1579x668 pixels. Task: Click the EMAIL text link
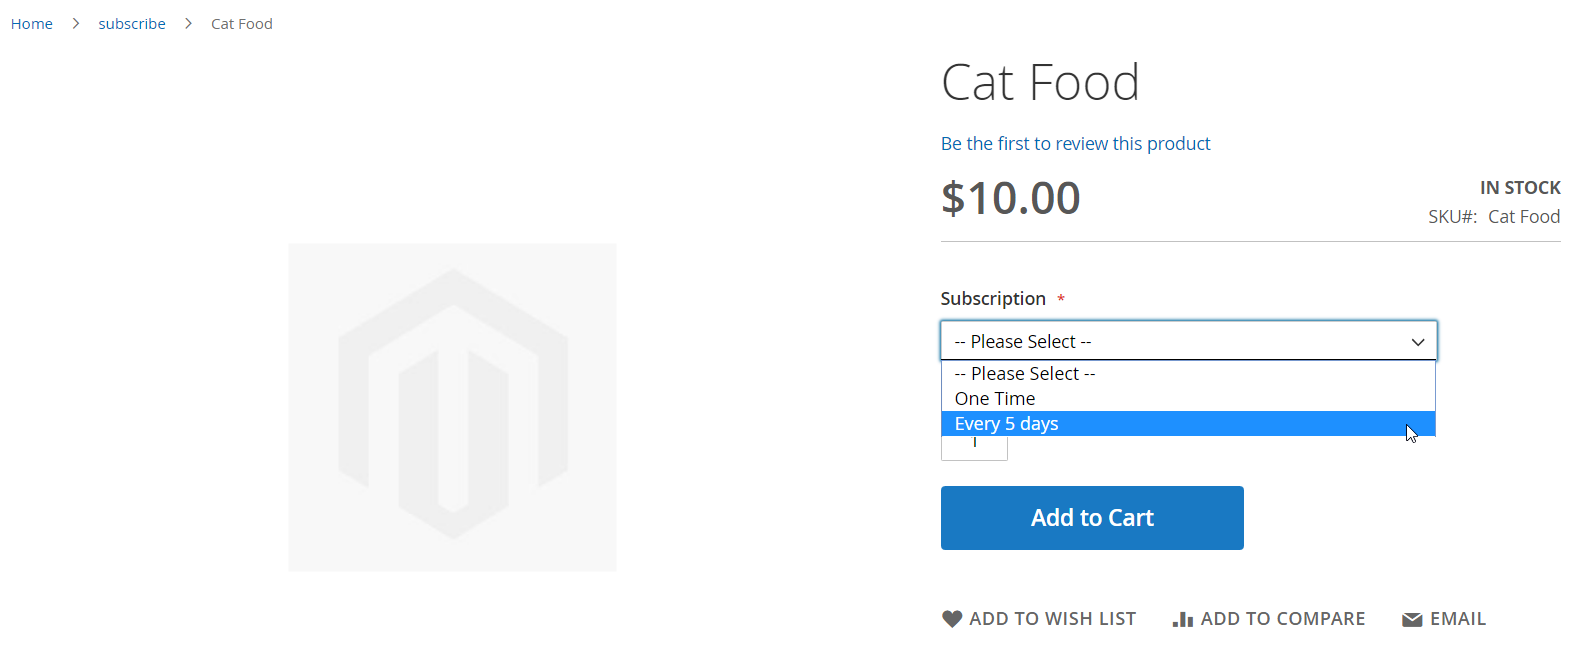[1458, 619]
